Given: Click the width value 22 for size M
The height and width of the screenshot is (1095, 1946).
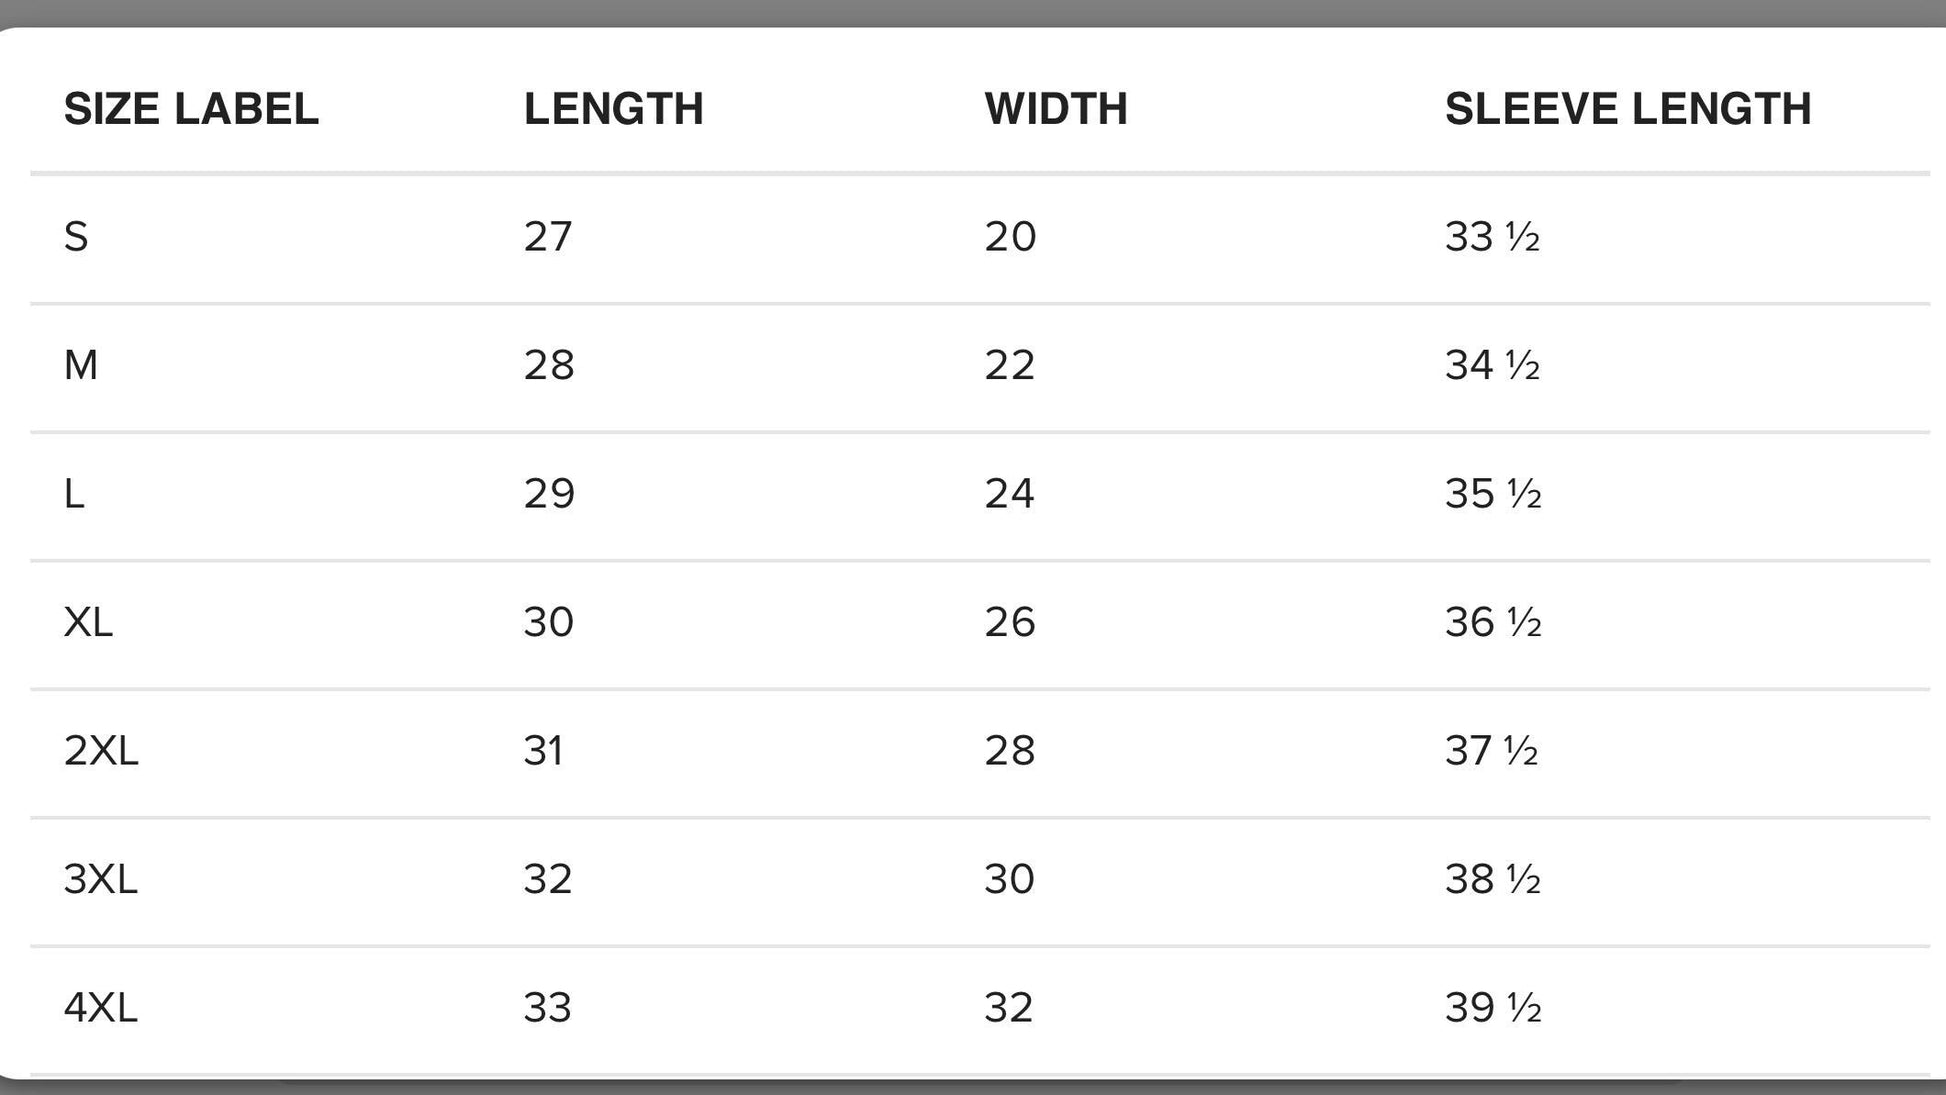Looking at the screenshot, I should tap(1009, 365).
